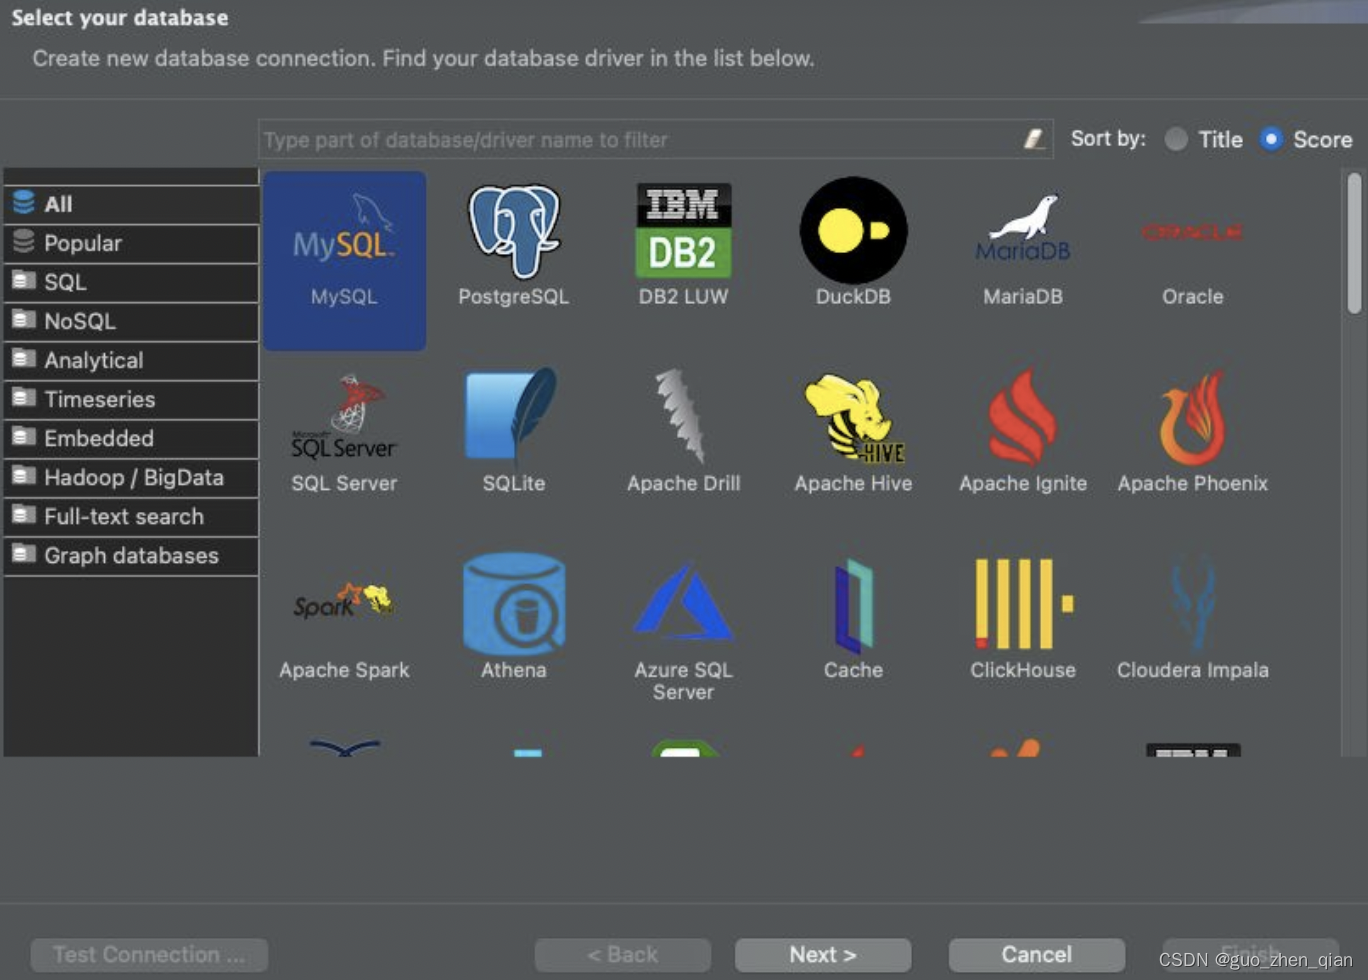The image size is (1368, 980).
Task: Cancel the database connection wizard
Action: [1037, 955]
